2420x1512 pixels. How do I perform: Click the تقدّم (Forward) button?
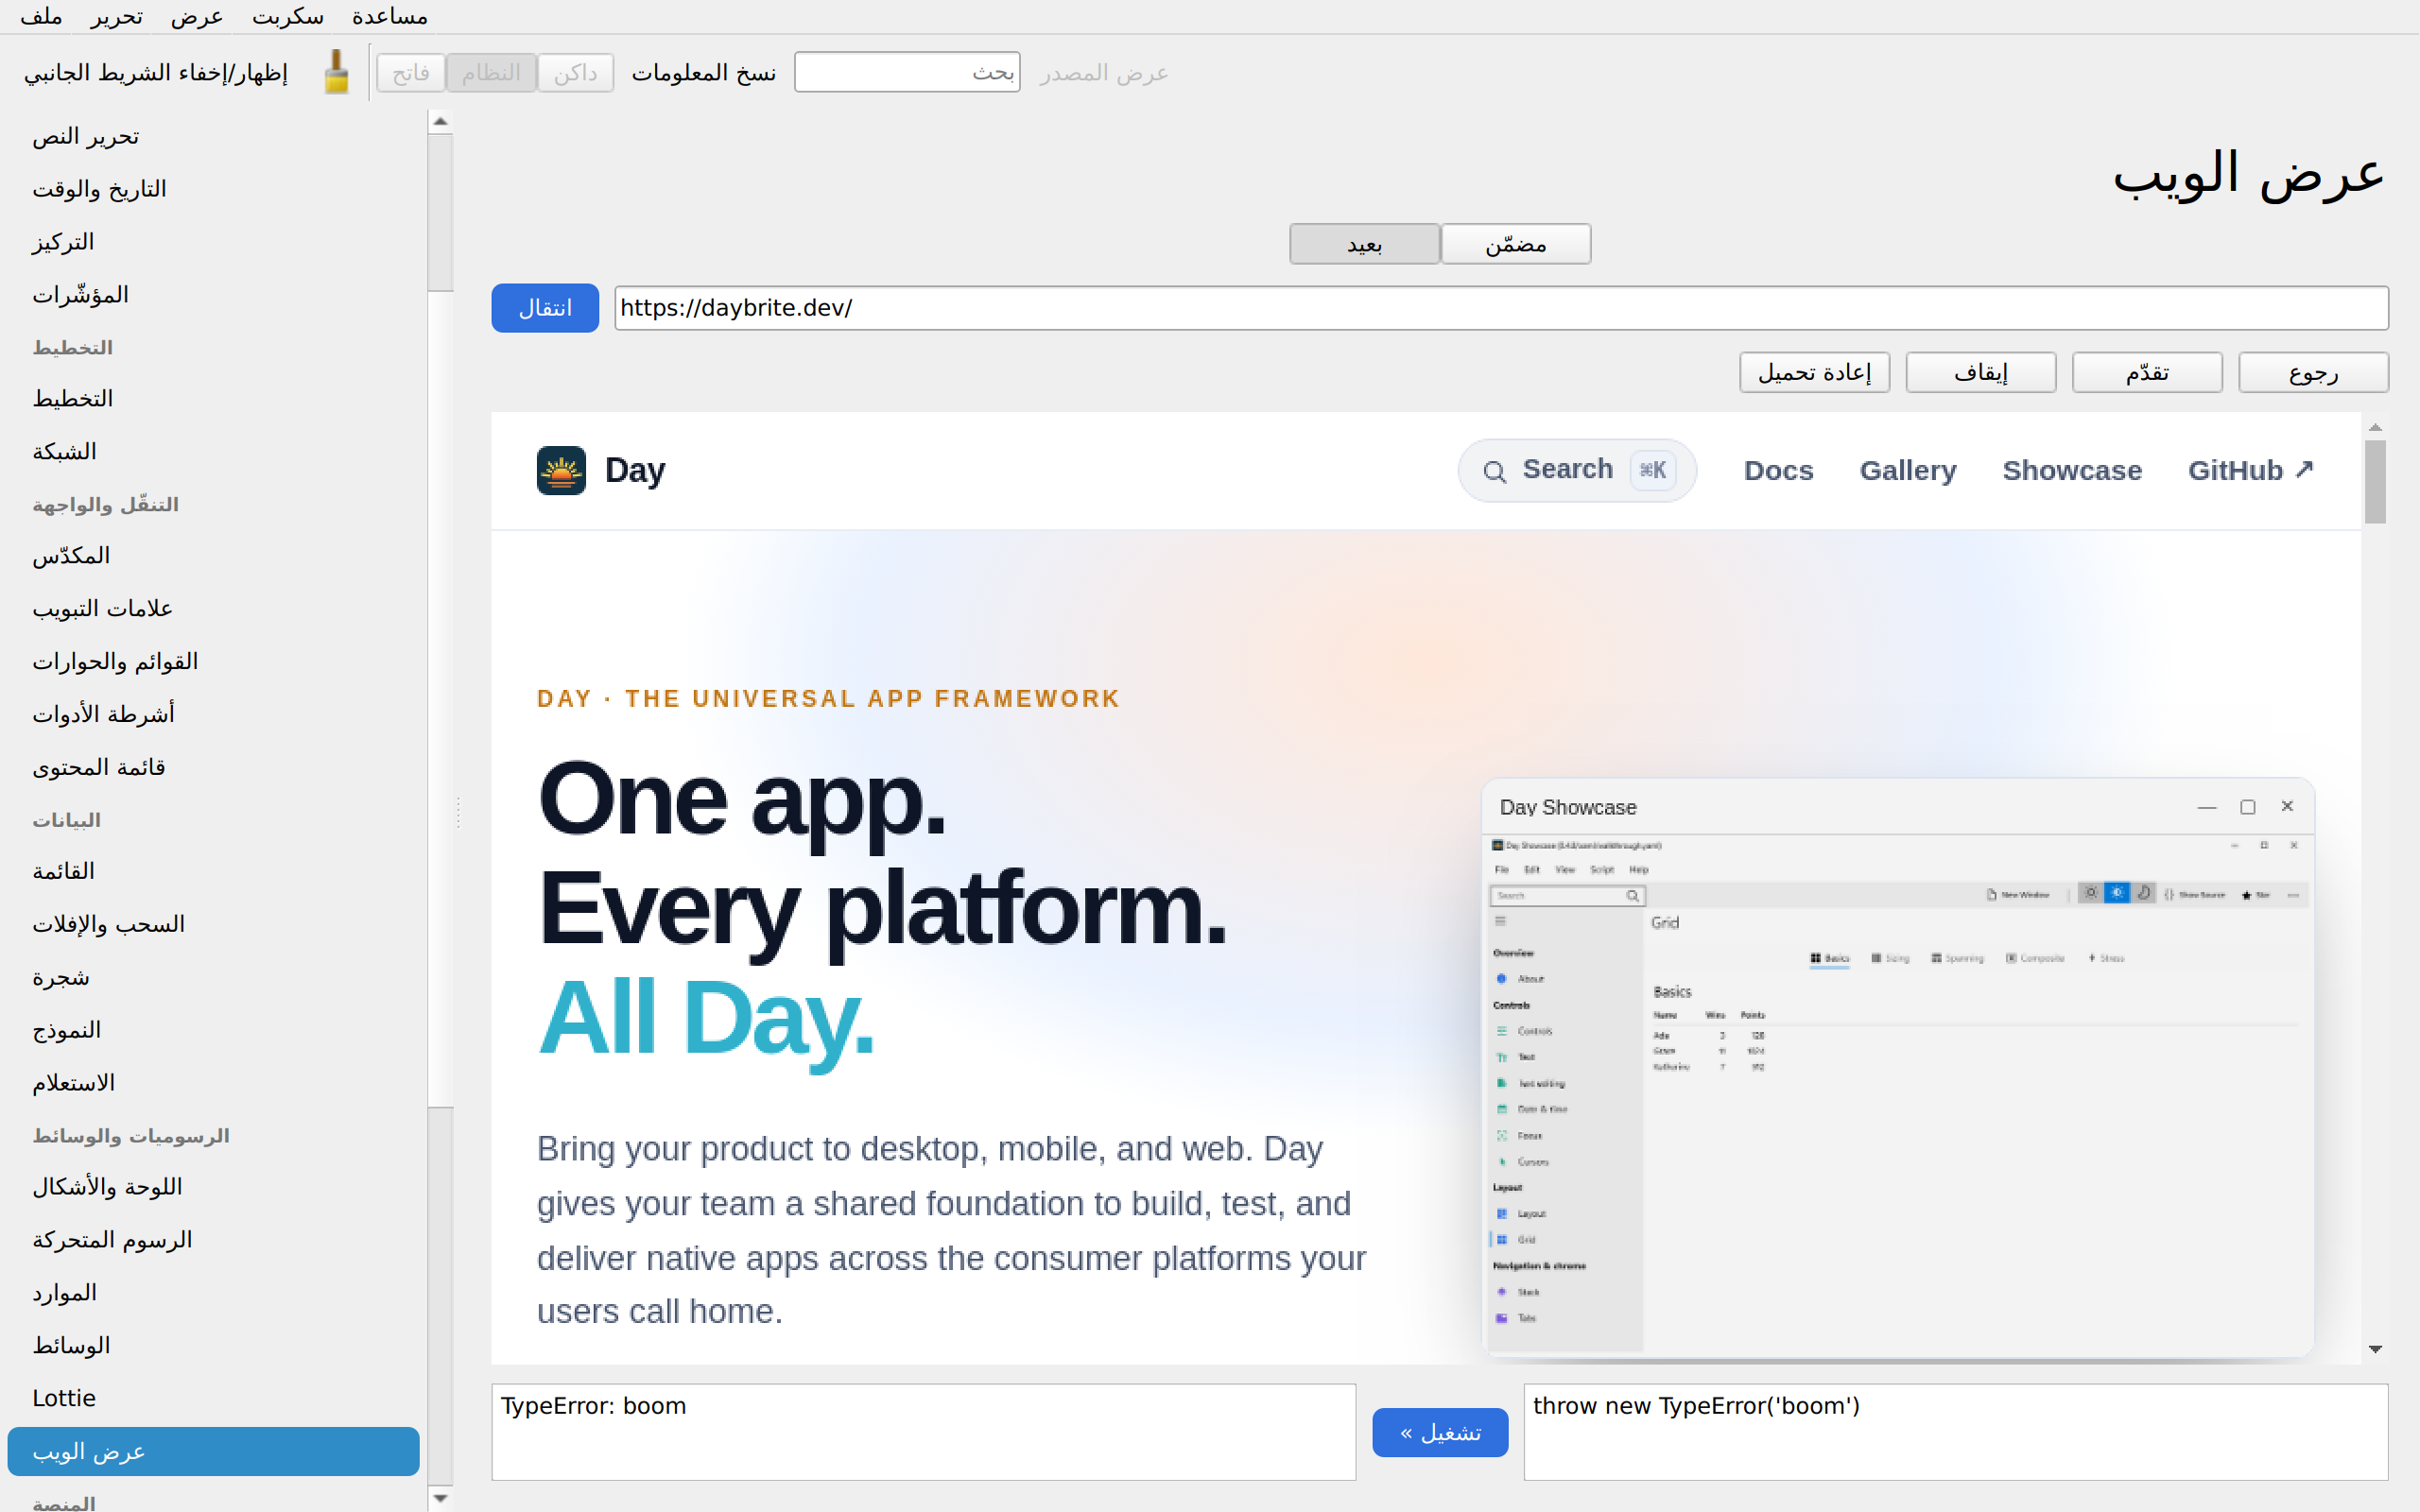[2147, 373]
